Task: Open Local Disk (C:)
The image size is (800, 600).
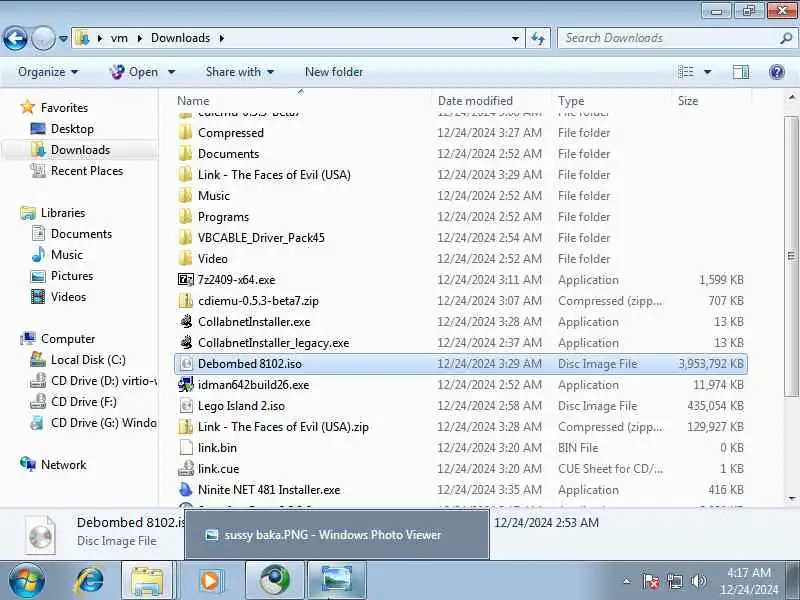Action: pos(88,360)
